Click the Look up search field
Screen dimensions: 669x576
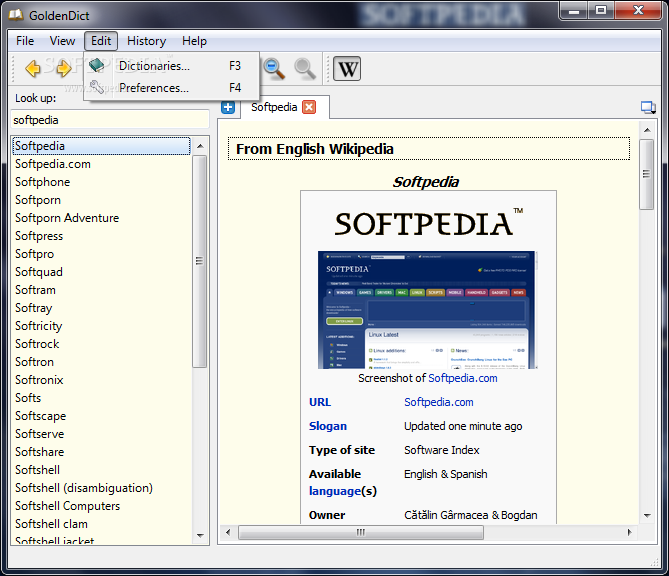(x=110, y=120)
